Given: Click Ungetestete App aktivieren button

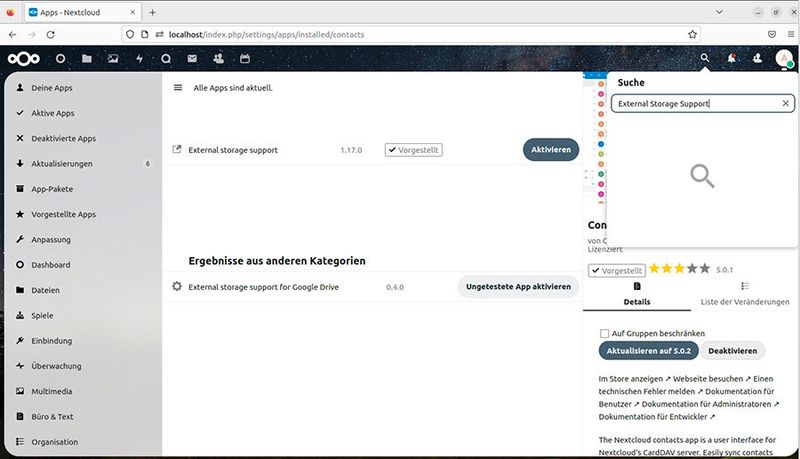Looking at the screenshot, I should click(518, 287).
